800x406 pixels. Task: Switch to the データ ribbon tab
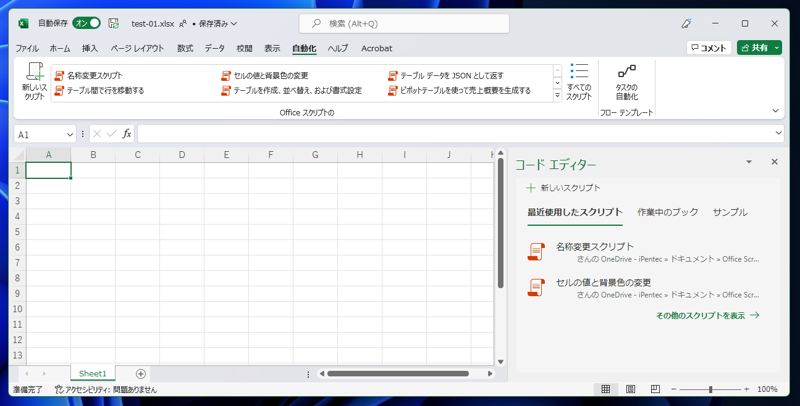(214, 48)
